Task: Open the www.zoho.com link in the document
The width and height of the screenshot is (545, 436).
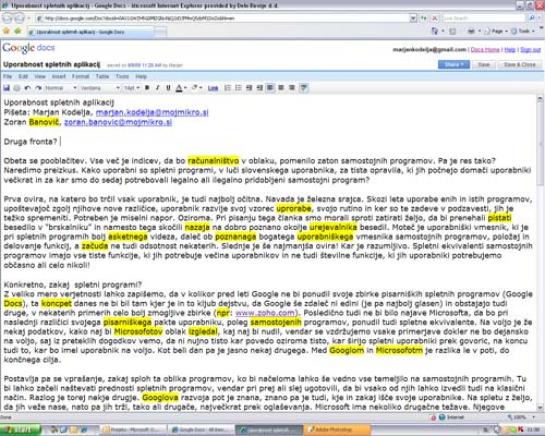Action: (x=265, y=313)
